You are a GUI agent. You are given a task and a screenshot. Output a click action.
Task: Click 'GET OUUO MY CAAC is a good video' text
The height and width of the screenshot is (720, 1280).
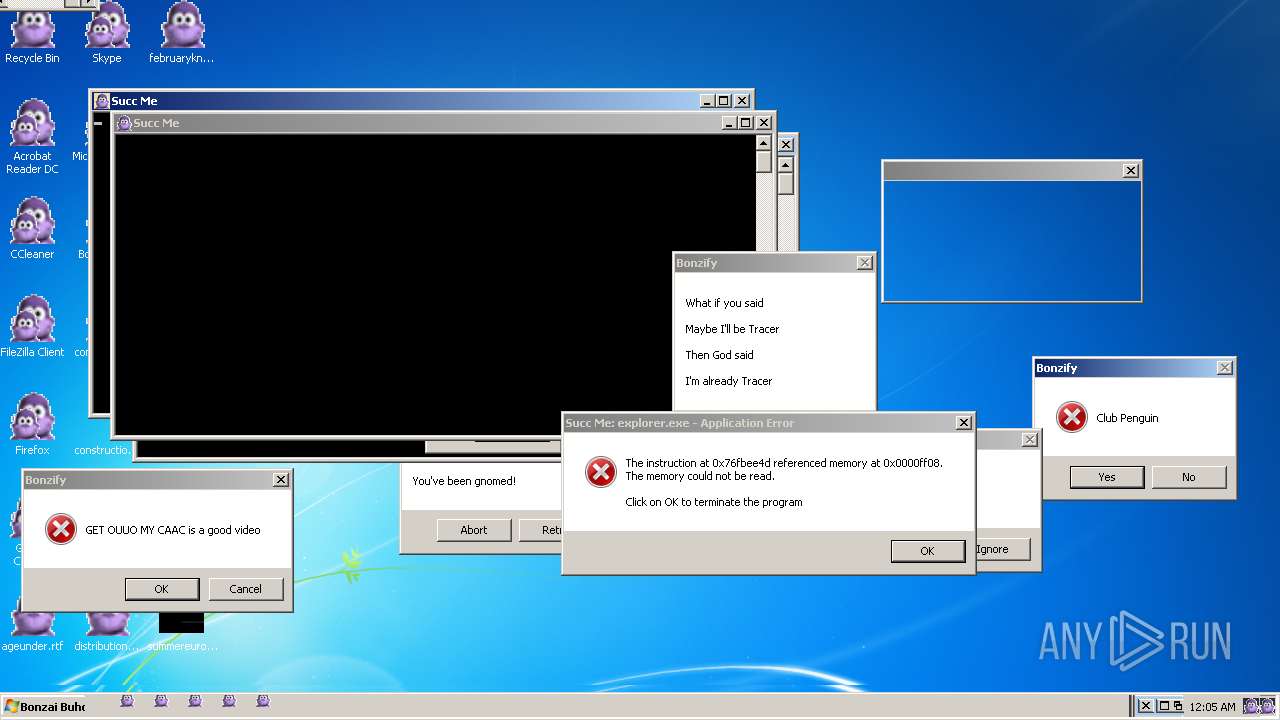pos(173,530)
